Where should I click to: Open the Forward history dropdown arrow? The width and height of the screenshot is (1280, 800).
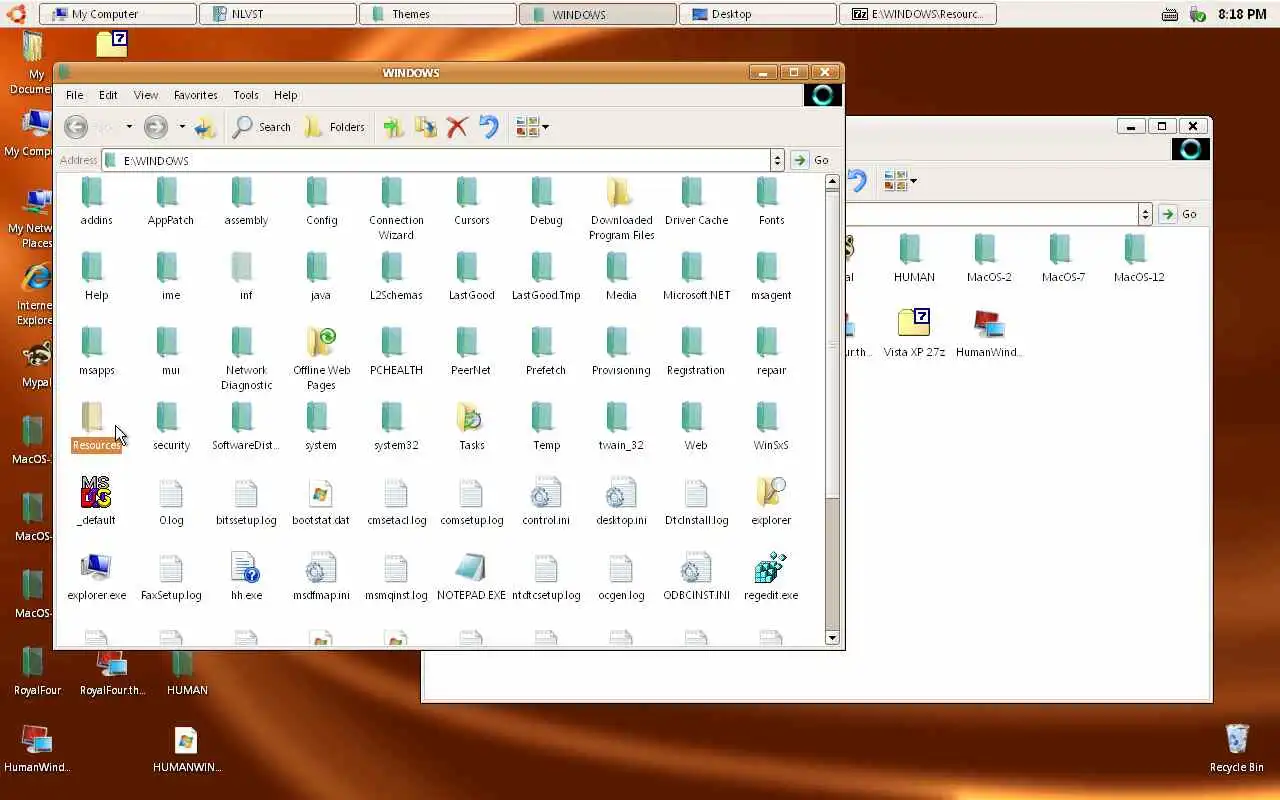[182, 127]
